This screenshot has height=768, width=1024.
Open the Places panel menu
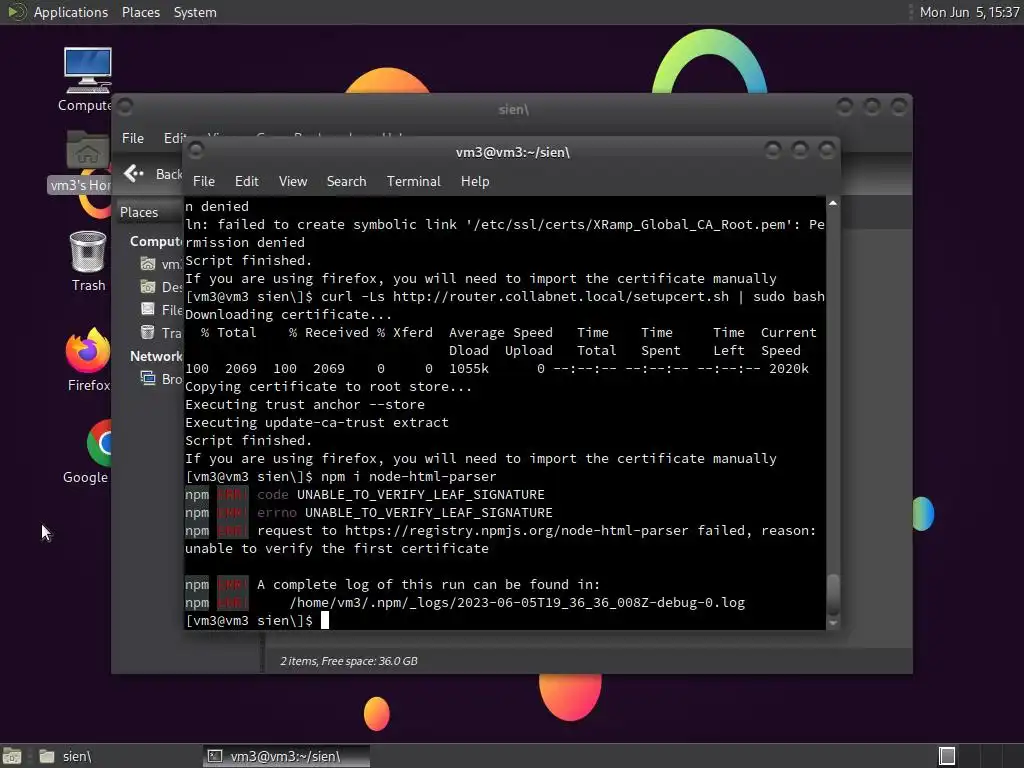[x=140, y=12]
